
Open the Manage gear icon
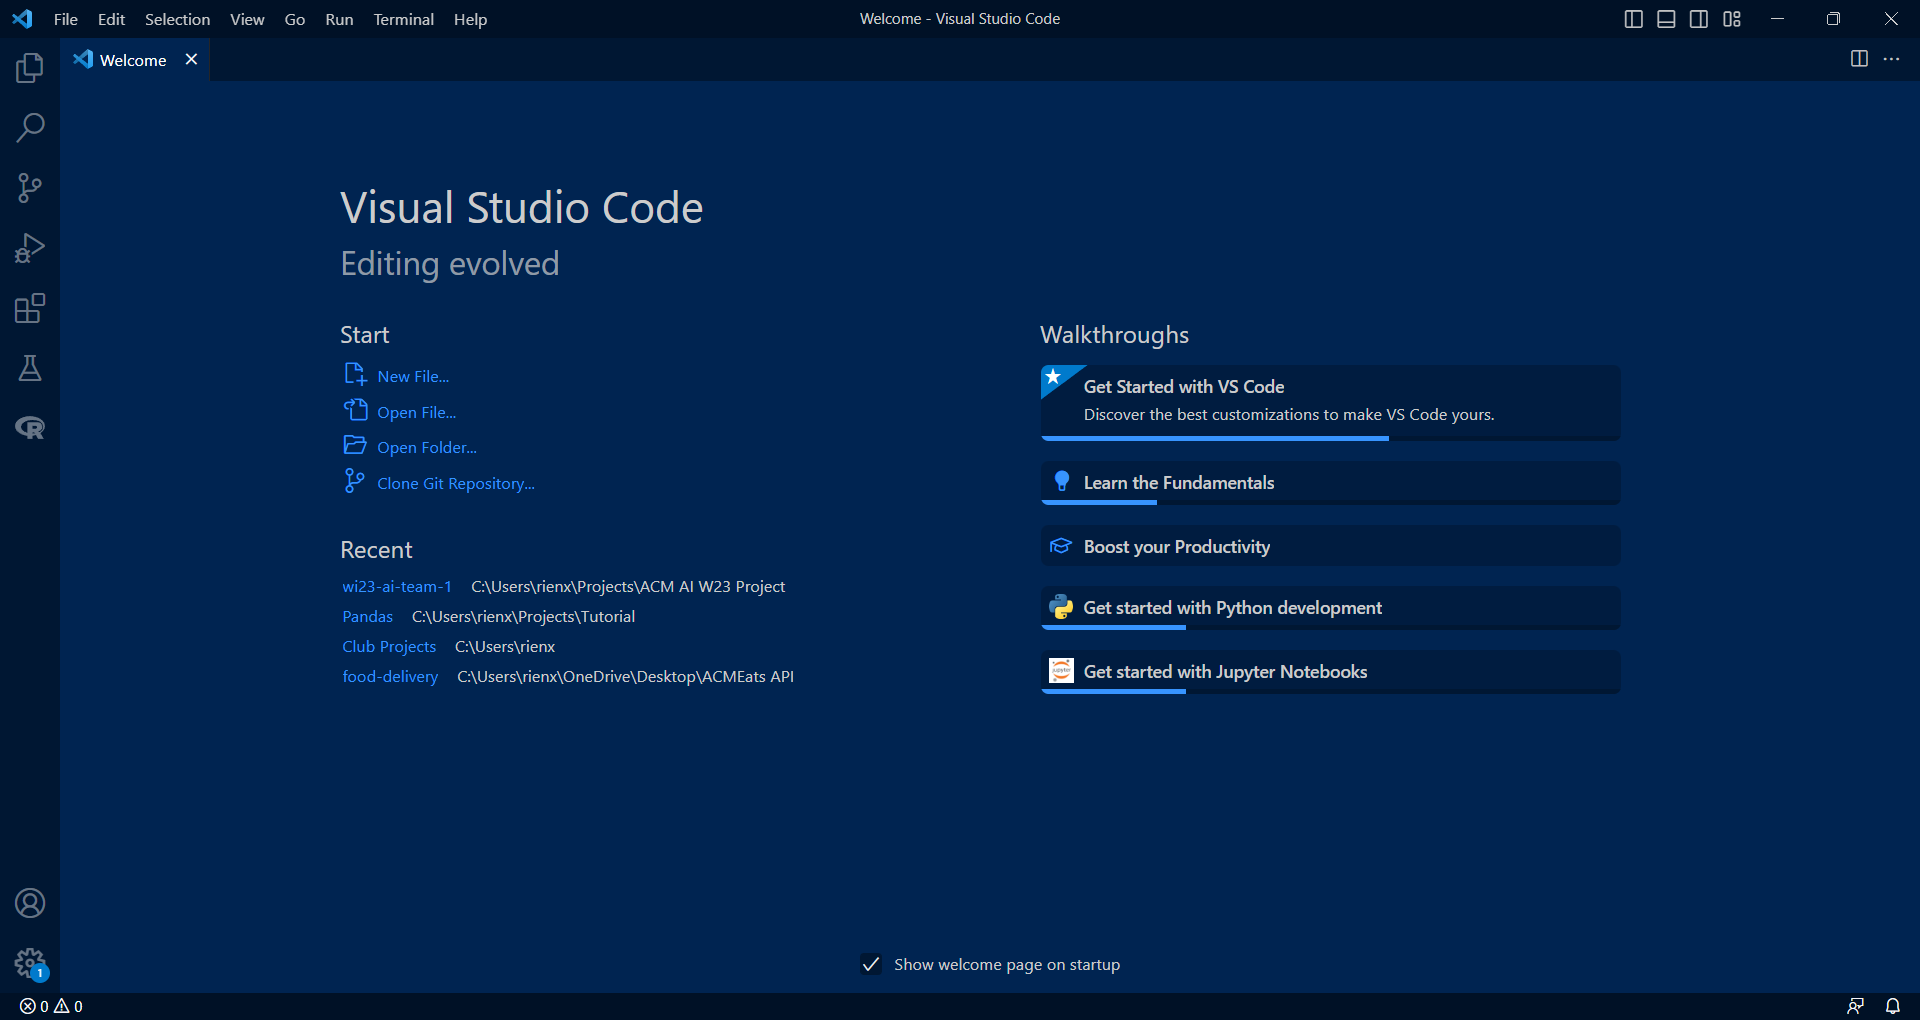coord(30,964)
